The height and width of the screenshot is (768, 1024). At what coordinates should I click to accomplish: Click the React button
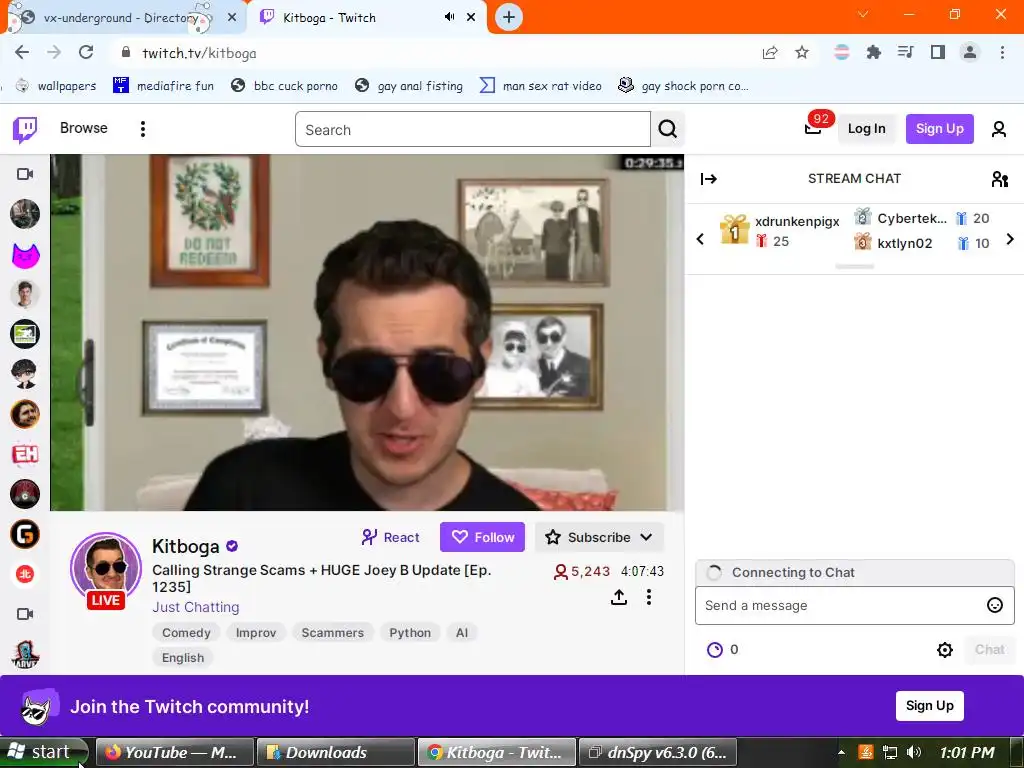coord(391,537)
